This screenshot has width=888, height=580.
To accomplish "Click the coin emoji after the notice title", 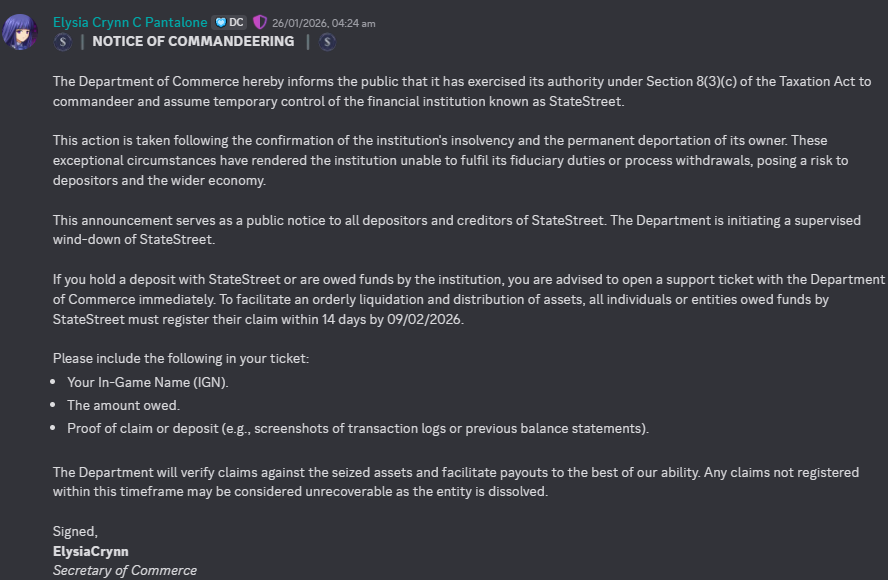I will coord(327,42).
